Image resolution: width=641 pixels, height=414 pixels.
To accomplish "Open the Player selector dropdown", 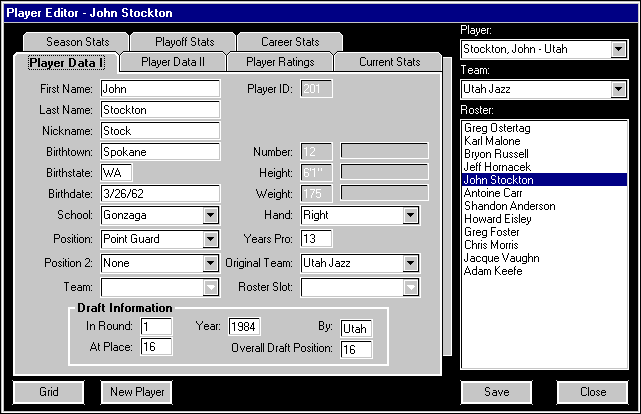I will pos(616,49).
